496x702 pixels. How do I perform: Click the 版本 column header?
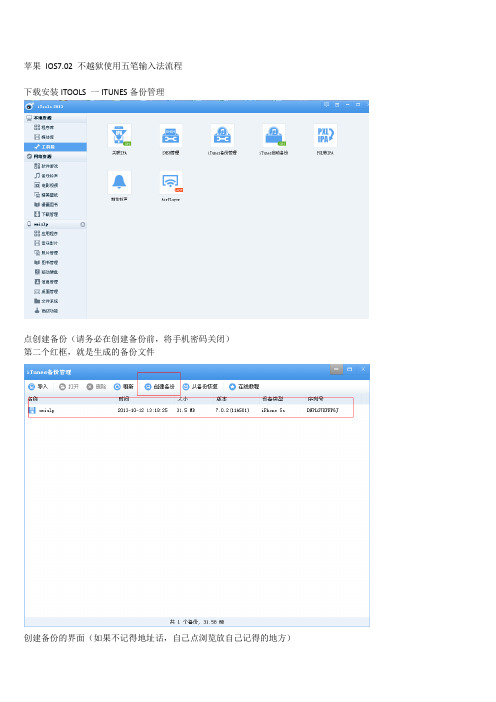coord(222,398)
